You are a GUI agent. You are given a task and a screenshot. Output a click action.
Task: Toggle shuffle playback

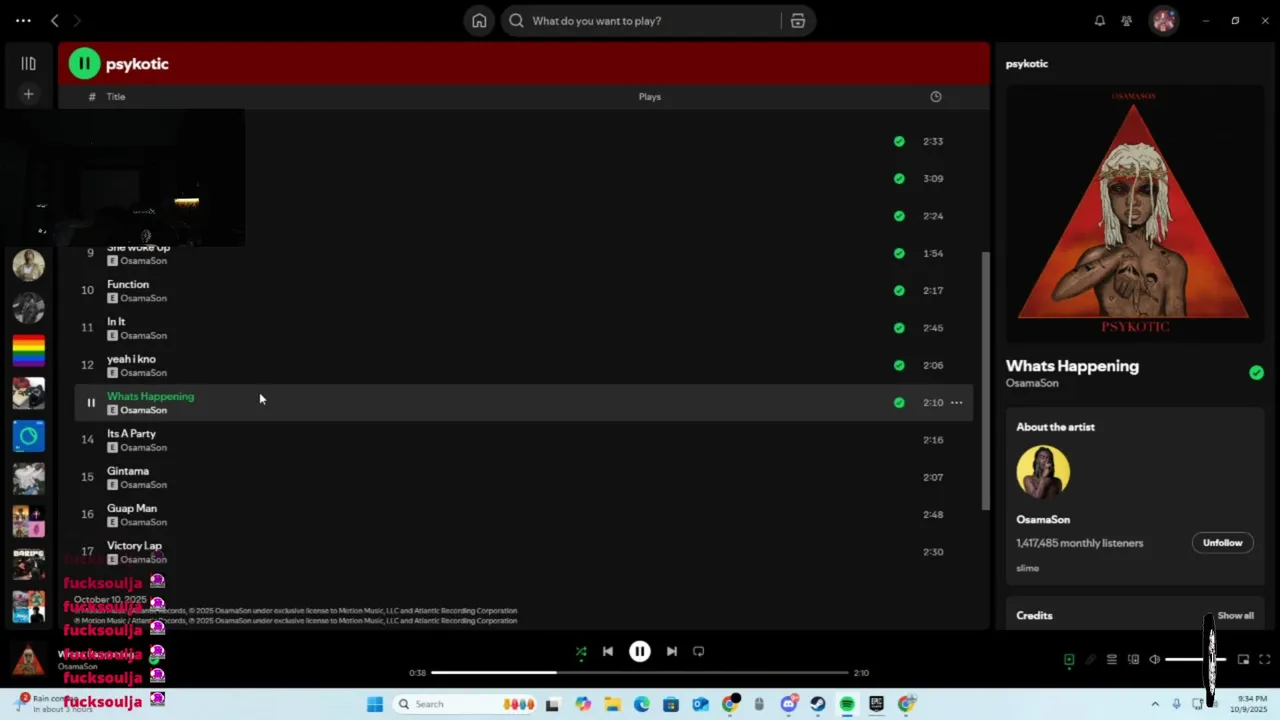tap(581, 651)
